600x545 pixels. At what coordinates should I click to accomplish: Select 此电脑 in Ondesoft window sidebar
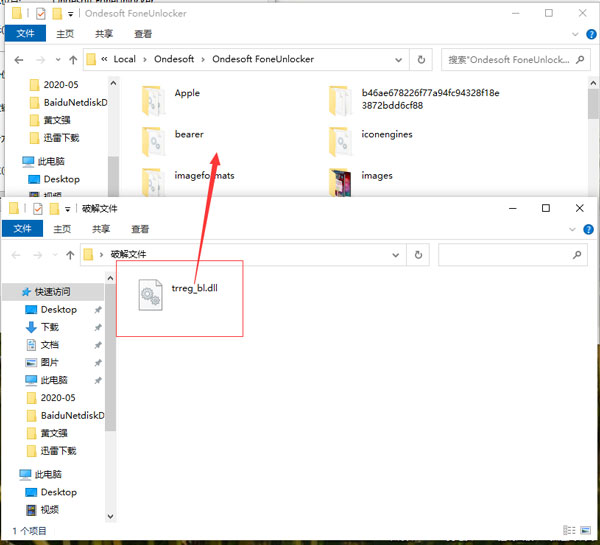pyautogui.click(x=51, y=162)
